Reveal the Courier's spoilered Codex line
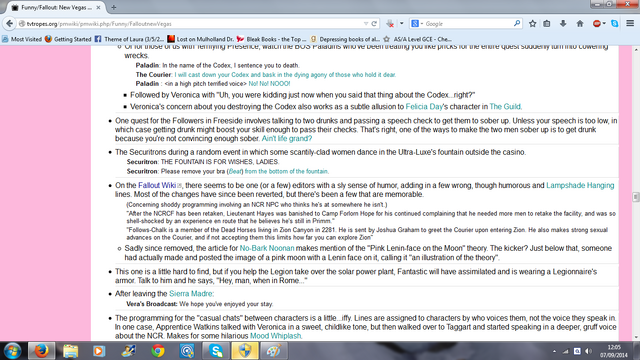The image size is (640, 360). coord(285,75)
